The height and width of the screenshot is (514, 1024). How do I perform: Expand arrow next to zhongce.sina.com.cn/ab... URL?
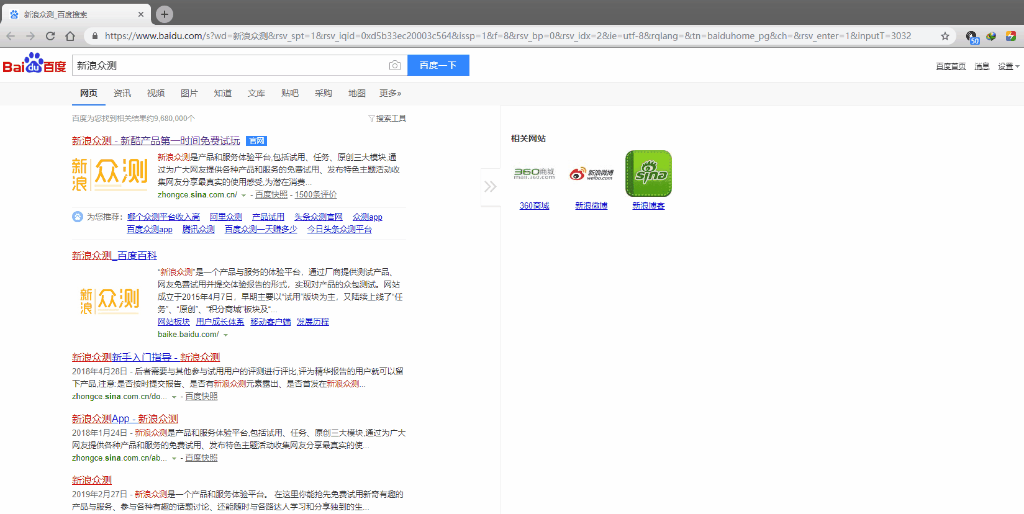174,458
